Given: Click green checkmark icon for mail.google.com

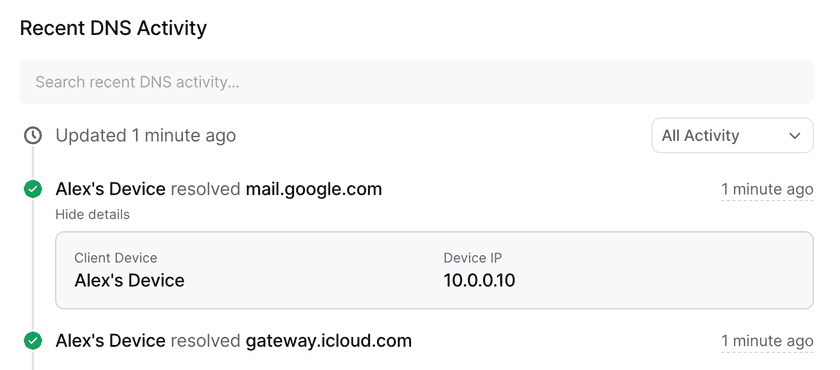Looking at the screenshot, I should (33, 189).
